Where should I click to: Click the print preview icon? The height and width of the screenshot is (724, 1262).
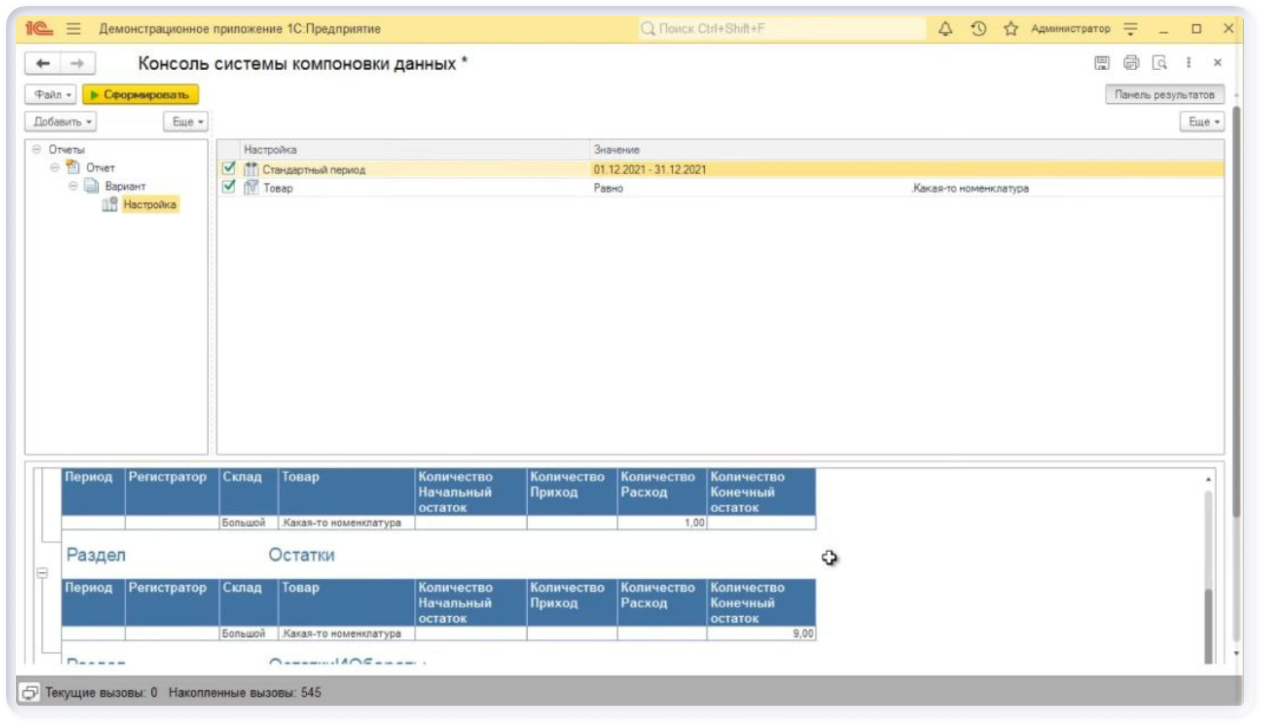coord(1160,63)
